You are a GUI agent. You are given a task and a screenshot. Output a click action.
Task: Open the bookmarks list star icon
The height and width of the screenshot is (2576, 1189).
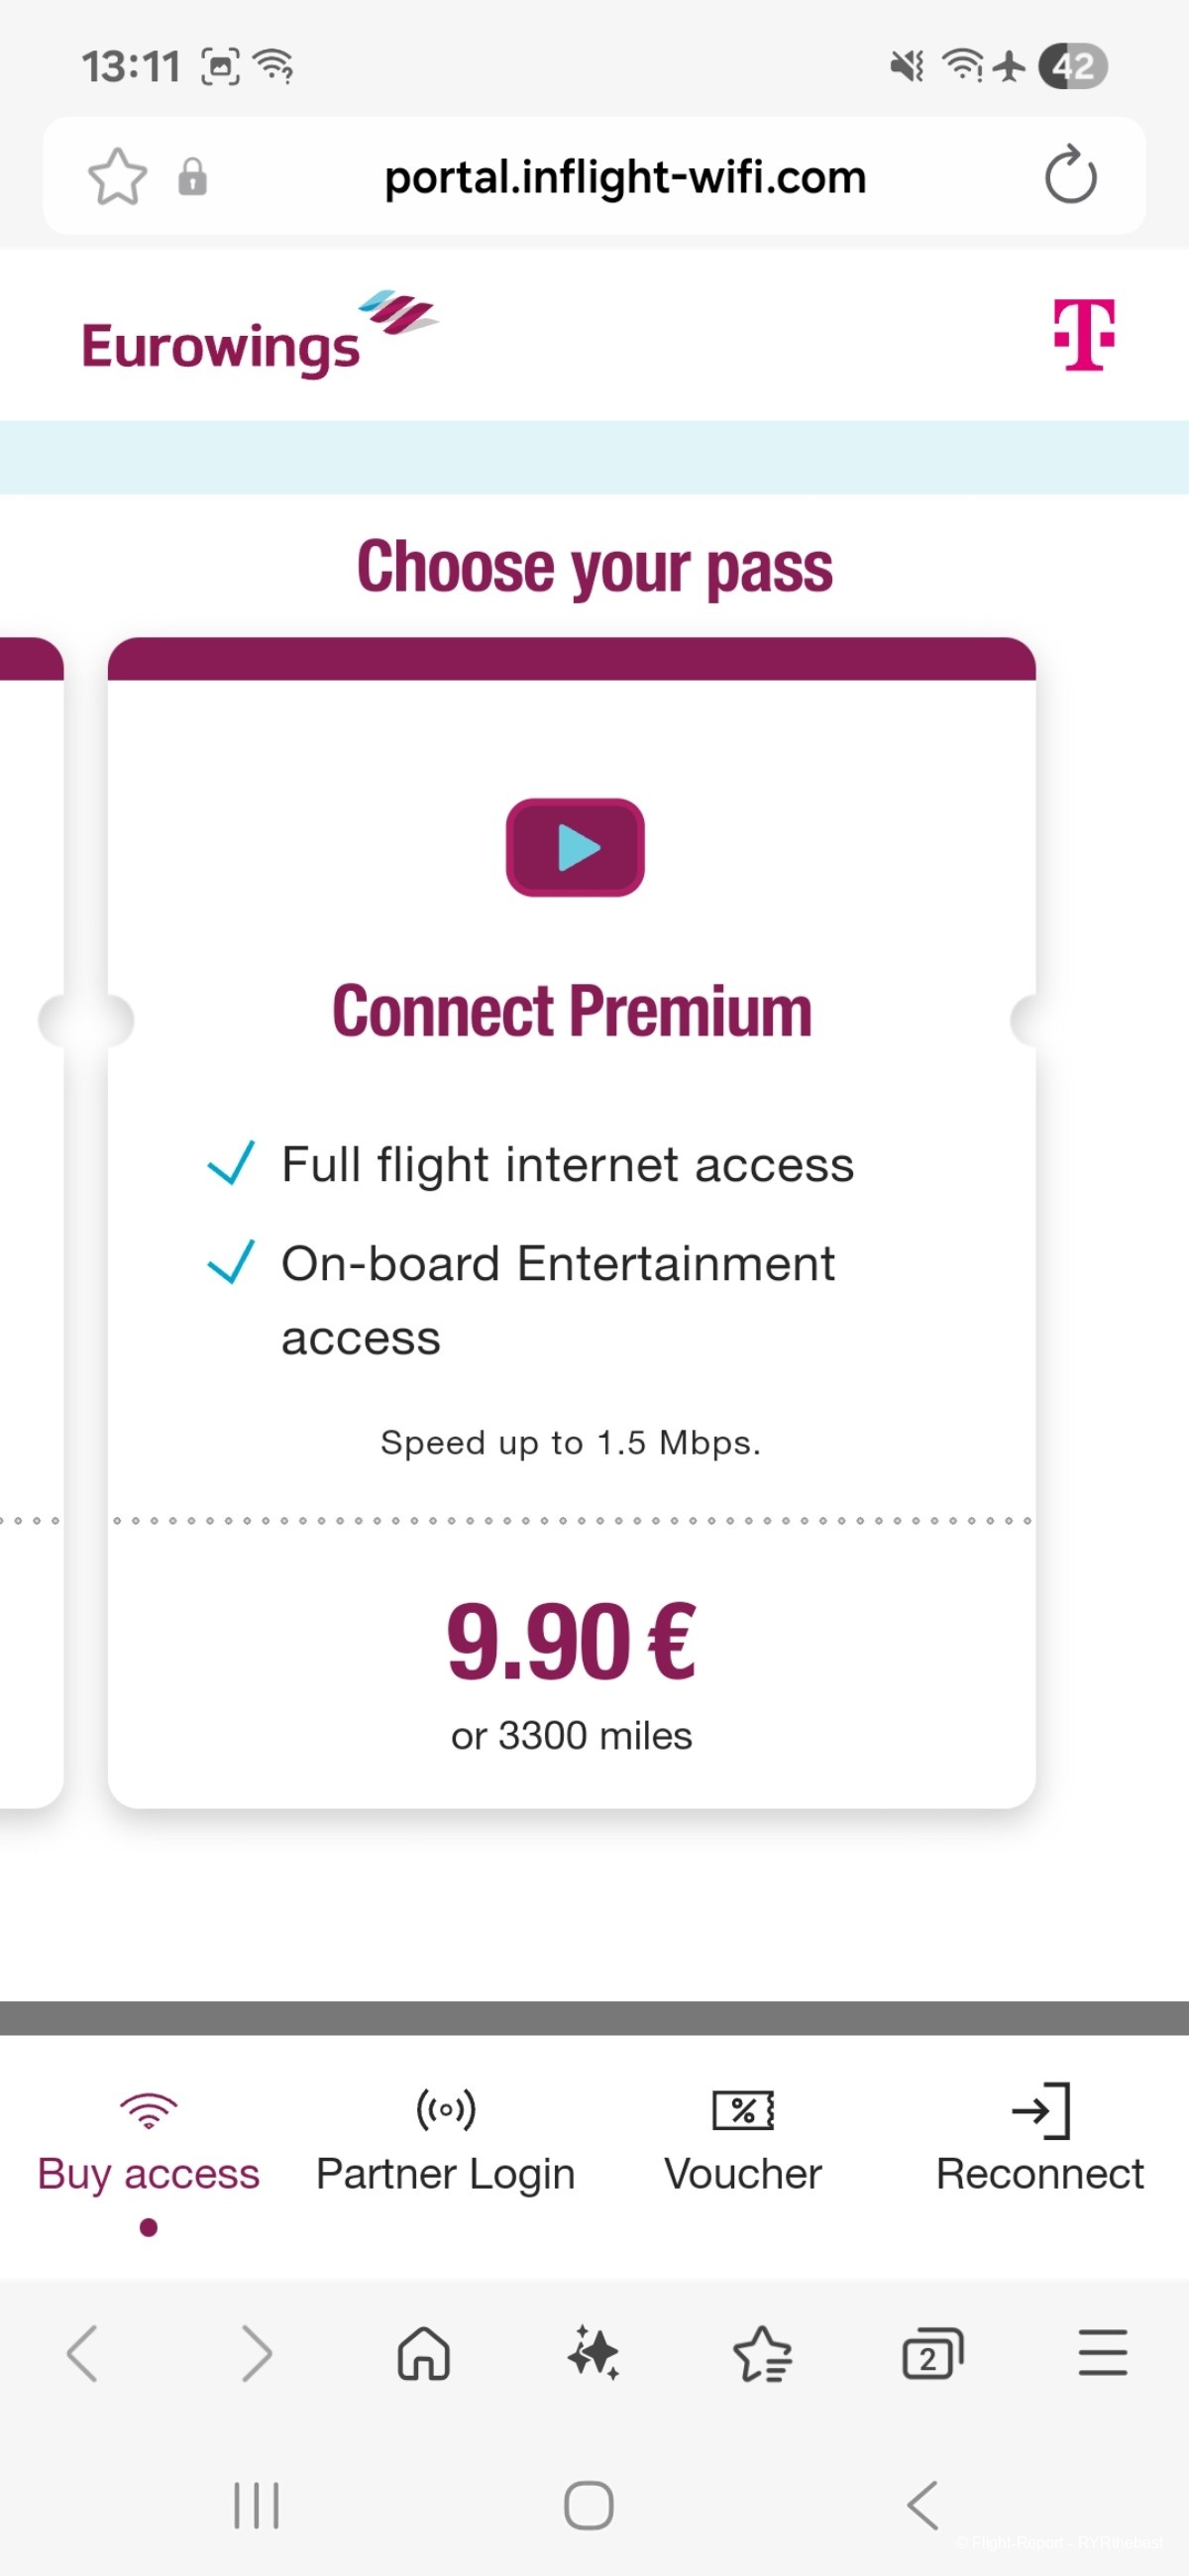point(763,2354)
